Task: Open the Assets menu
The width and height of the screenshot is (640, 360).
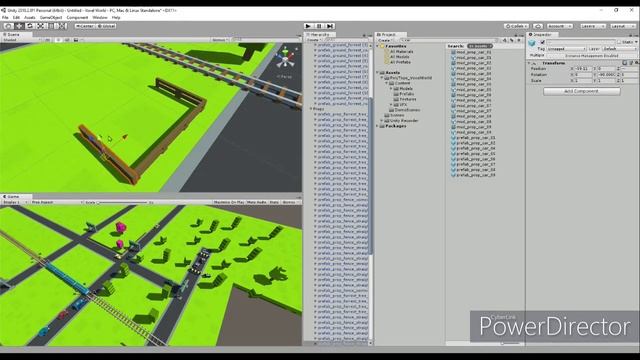Action: [x=30, y=18]
